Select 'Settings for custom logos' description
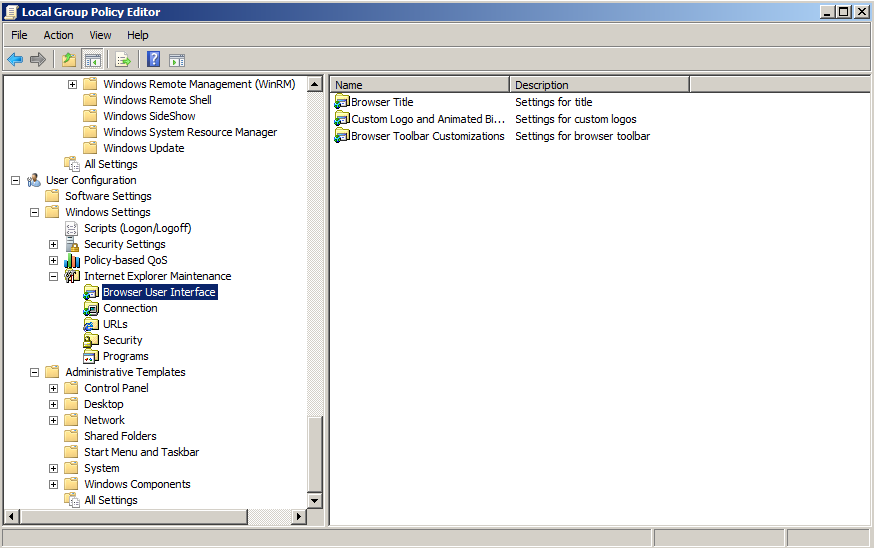874x548 pixels. 575,119
